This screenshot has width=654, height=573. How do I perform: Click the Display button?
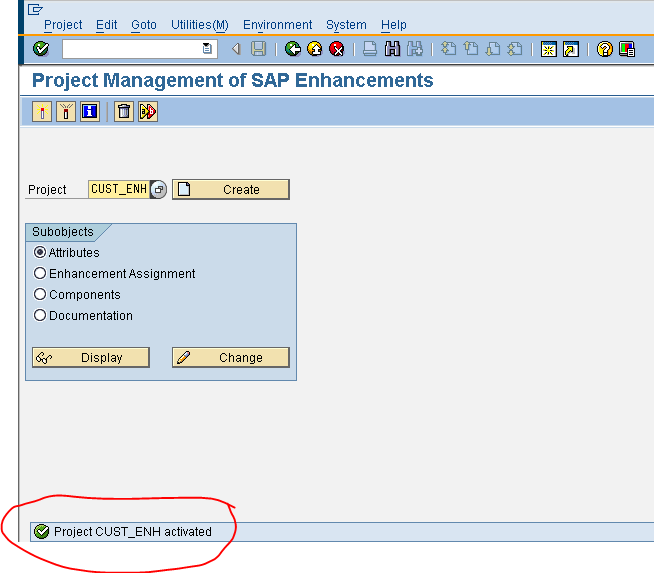(x=91, y=357)
